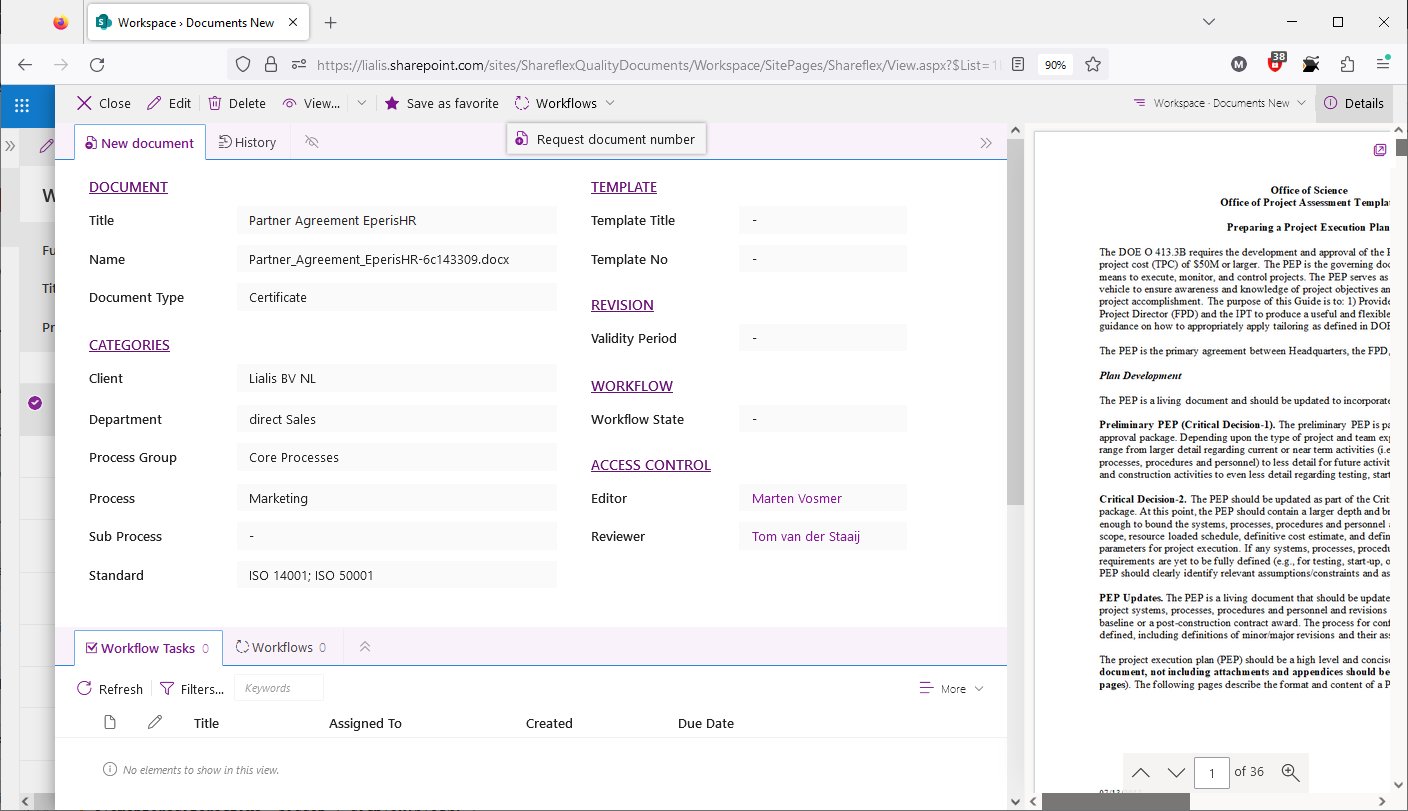1408x811 pixels.
Task: Click the 90% zoom level badge
Action: point(1054,64)
